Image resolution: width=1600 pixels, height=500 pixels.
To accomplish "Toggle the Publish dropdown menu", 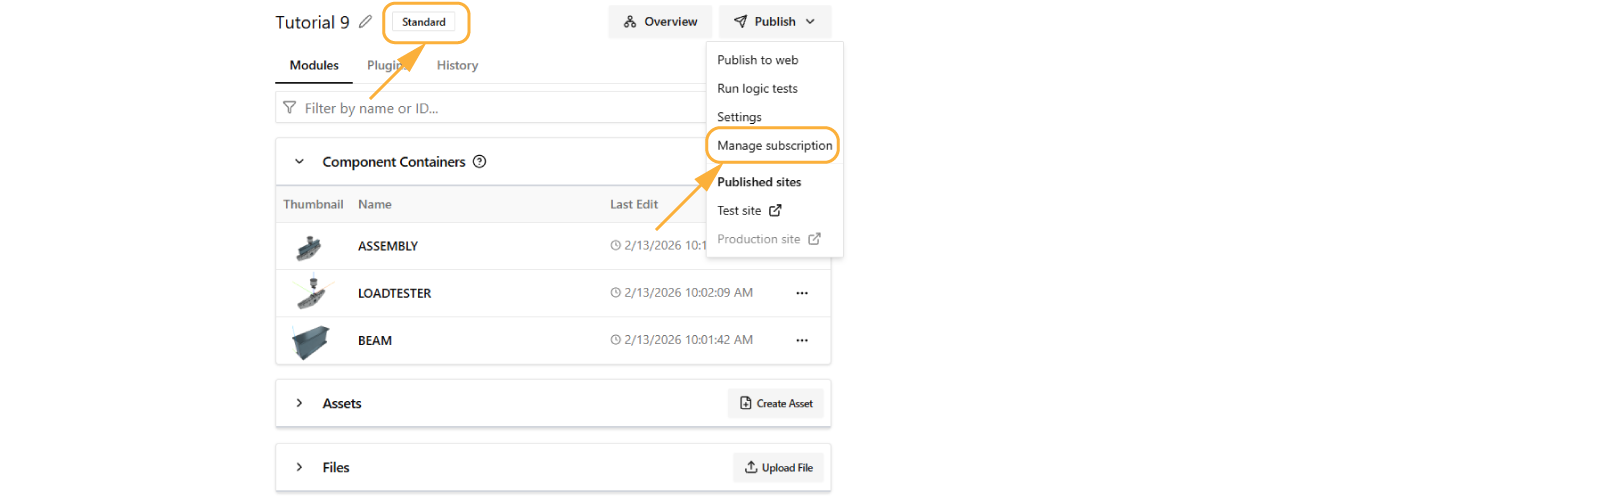I will [x=775, y=22].
